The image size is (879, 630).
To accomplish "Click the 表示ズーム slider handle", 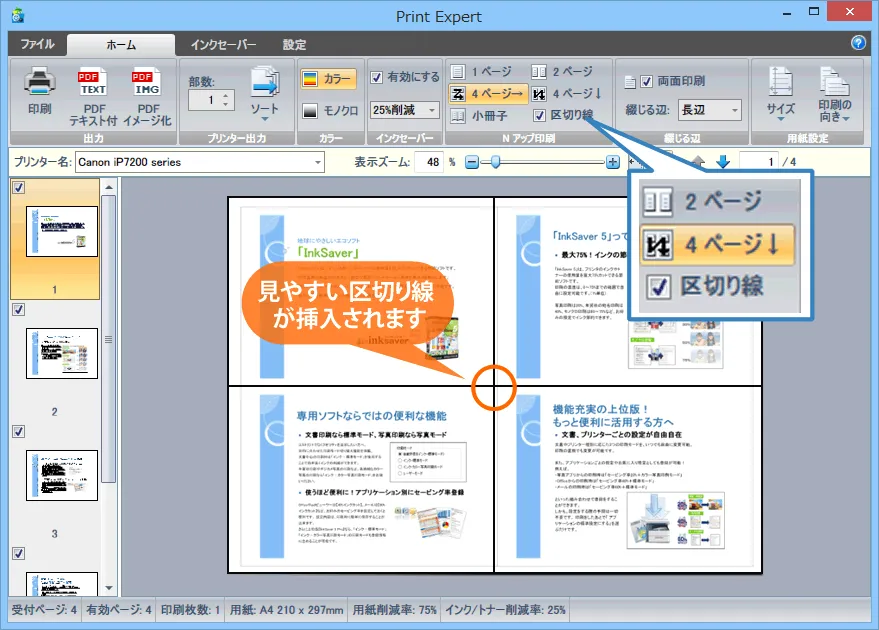I will tap(495, 163).
